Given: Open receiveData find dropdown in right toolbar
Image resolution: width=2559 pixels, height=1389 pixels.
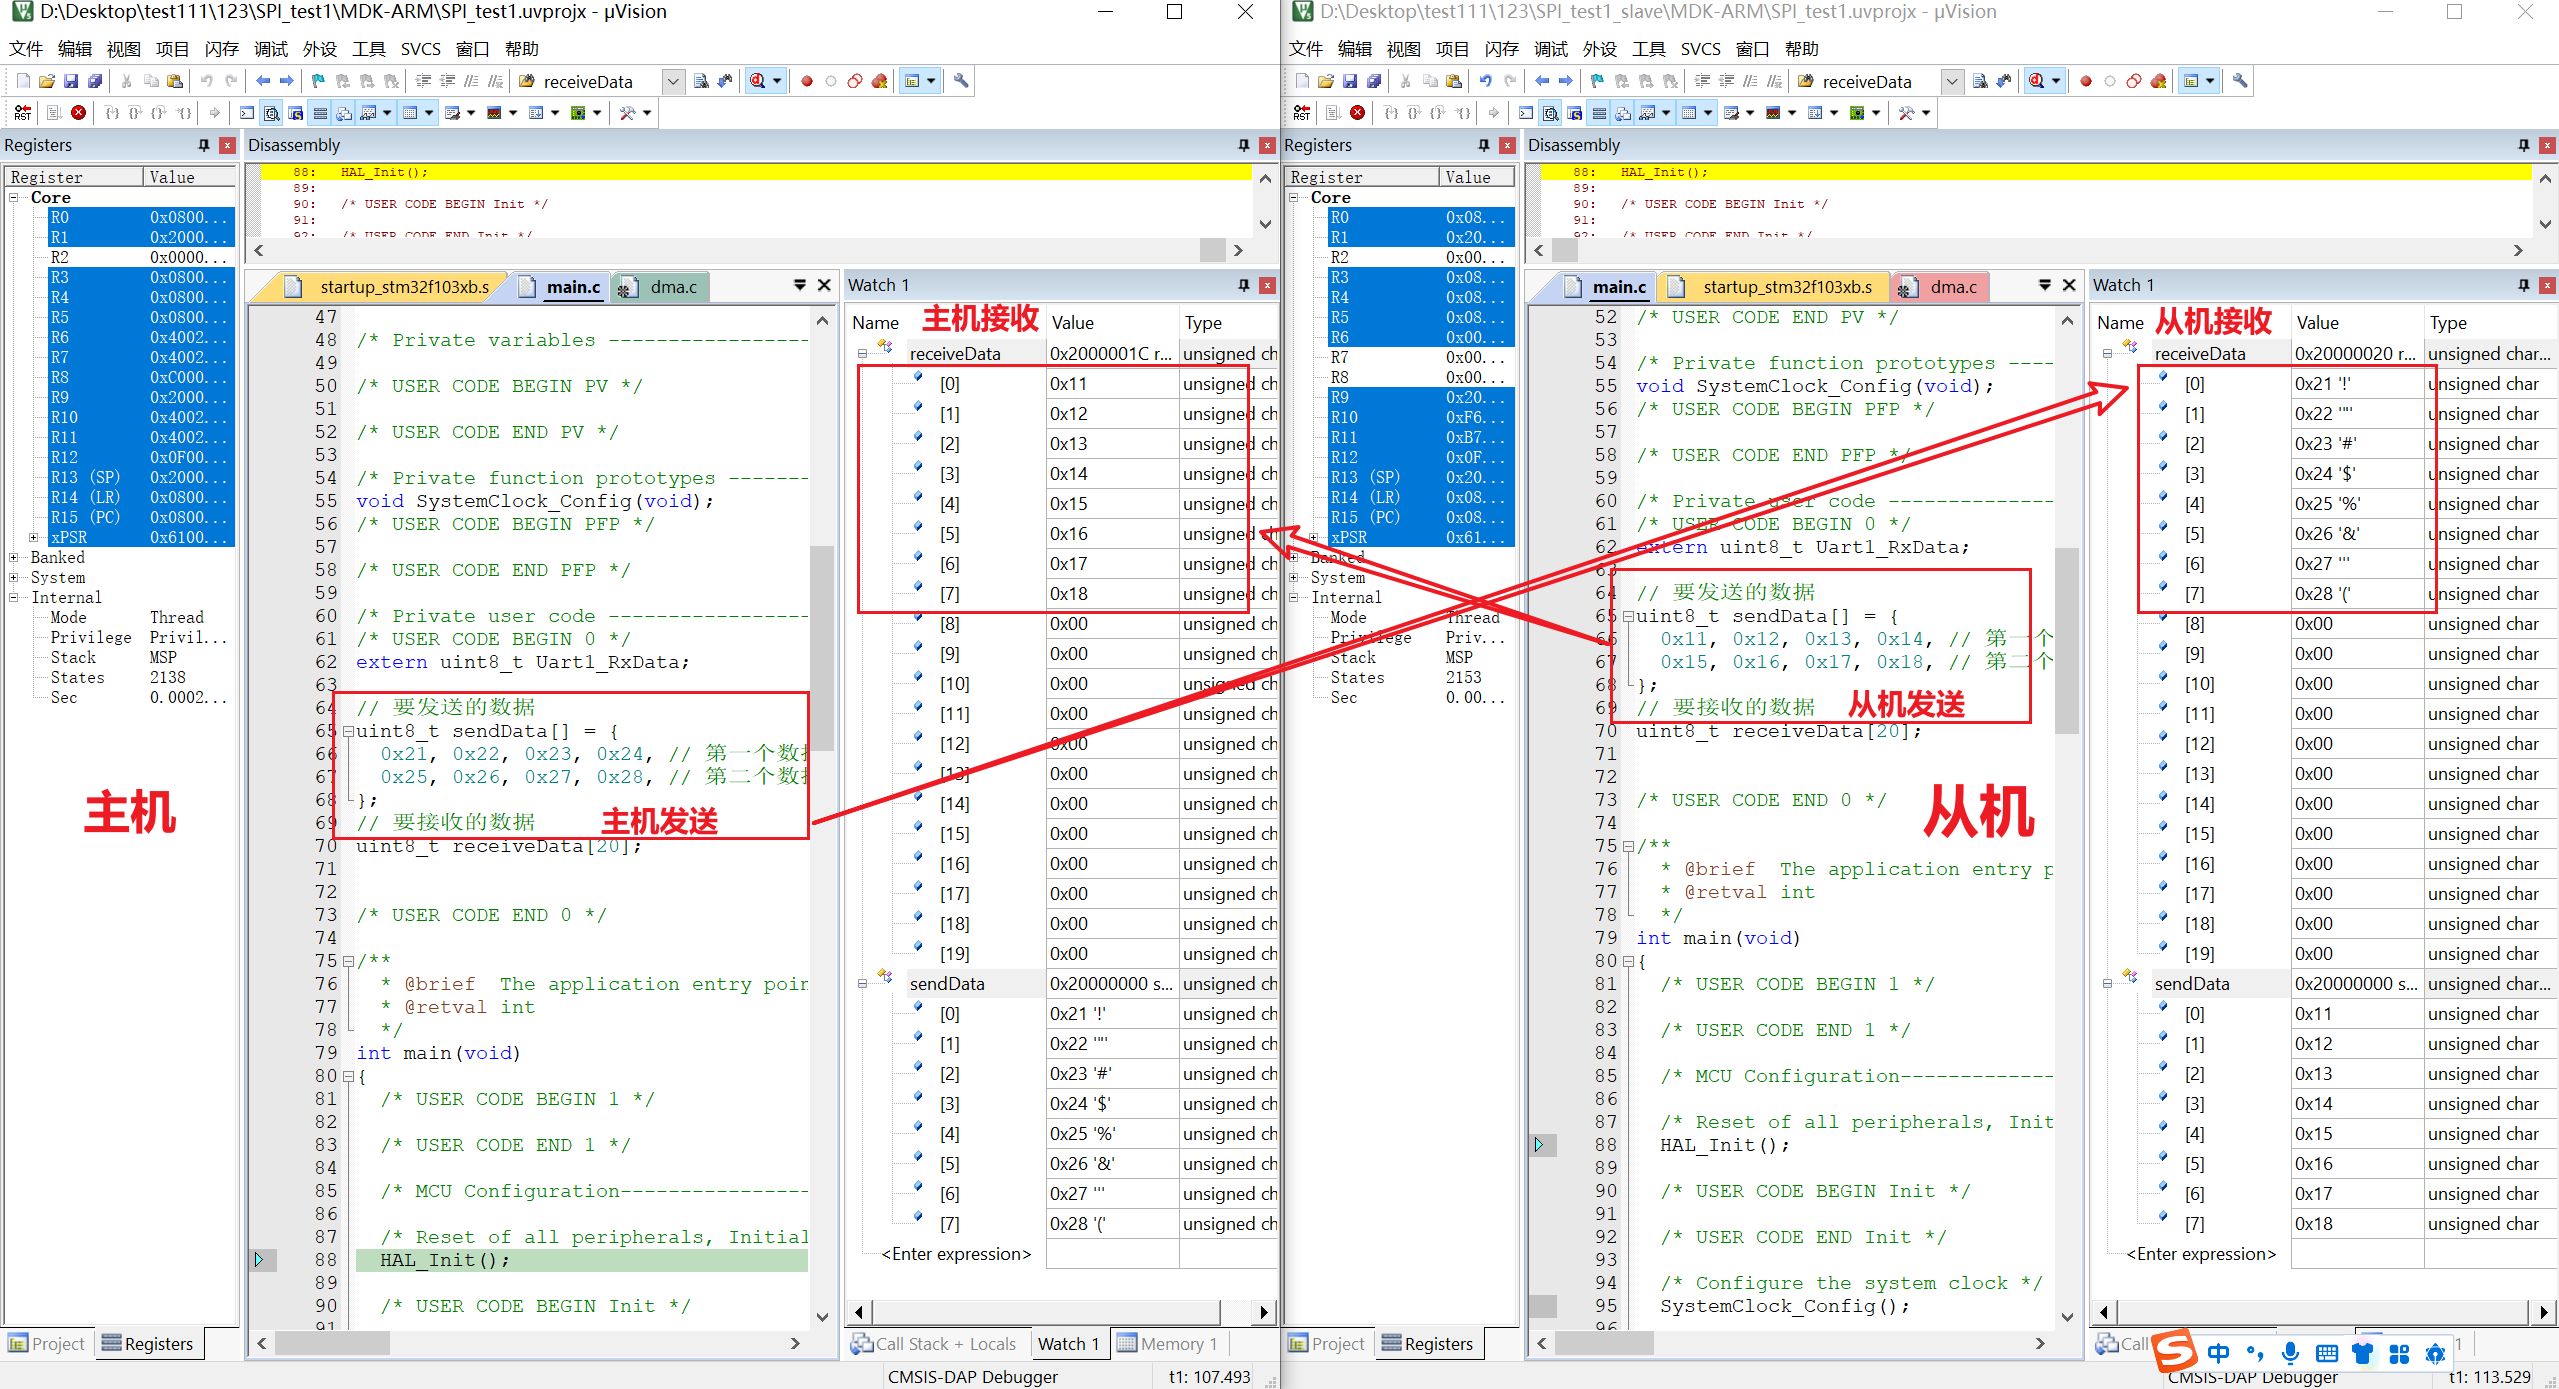Looking at the screenshot, I should 1952,81.
